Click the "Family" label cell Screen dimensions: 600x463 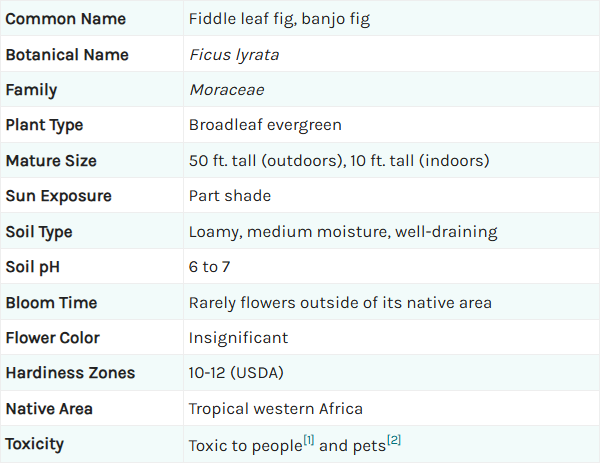click(92, 90)
